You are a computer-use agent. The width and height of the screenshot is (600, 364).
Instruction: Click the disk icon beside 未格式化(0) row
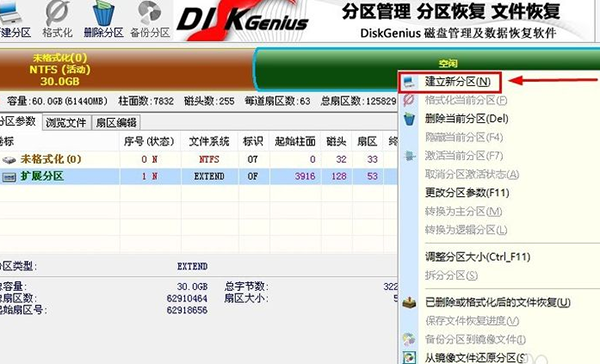pyautogui.click(x=9, y=159)
